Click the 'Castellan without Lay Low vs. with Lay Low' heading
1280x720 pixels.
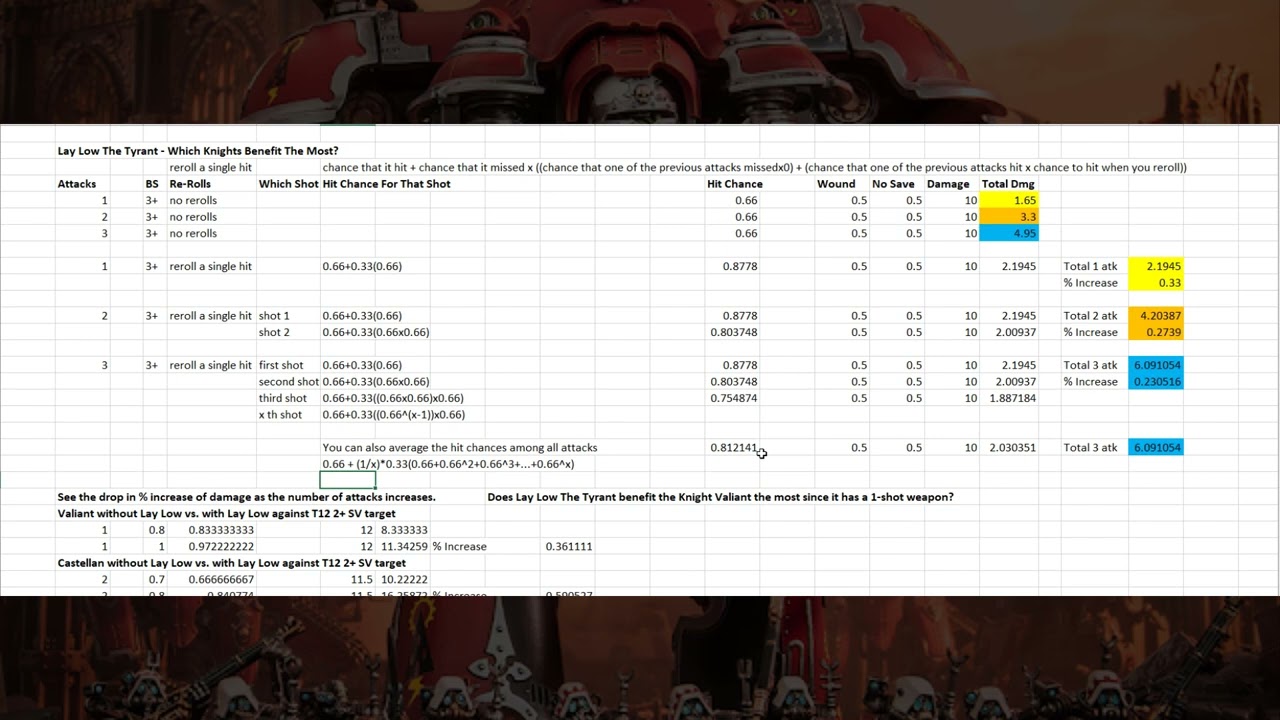coord(232,563)
